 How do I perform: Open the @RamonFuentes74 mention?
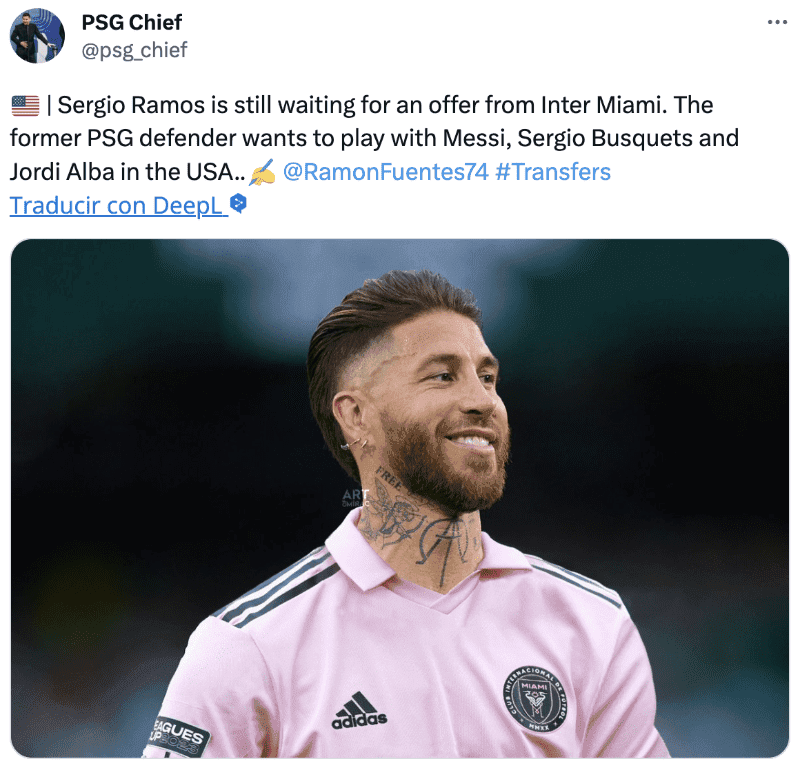pos(386,172)
